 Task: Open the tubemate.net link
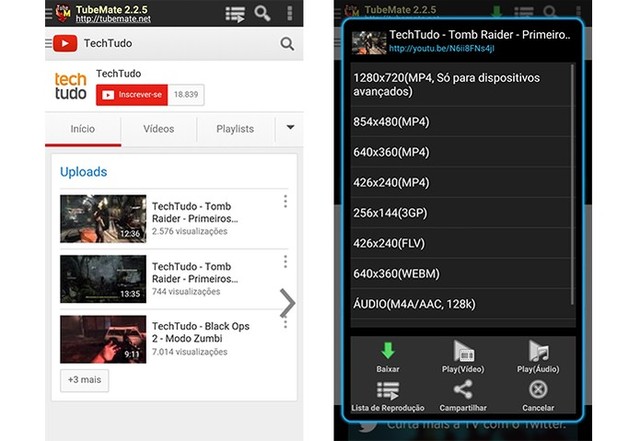[113, 19]
